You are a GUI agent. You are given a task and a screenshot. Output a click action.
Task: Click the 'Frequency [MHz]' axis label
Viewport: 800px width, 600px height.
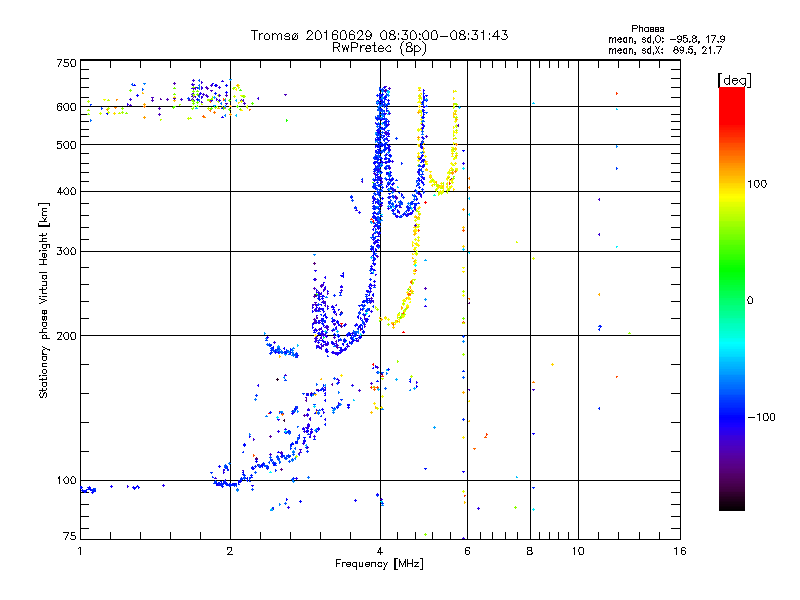pyautogui.click(x=379, y=564)
